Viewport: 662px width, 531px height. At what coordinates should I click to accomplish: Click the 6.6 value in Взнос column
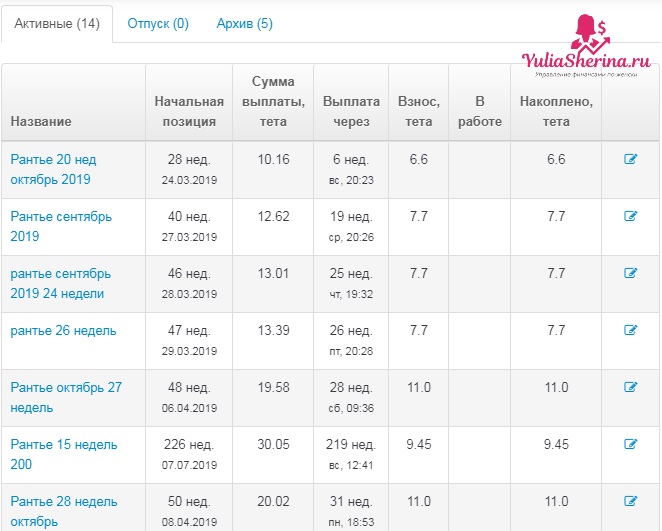click(x=419, y=160)
